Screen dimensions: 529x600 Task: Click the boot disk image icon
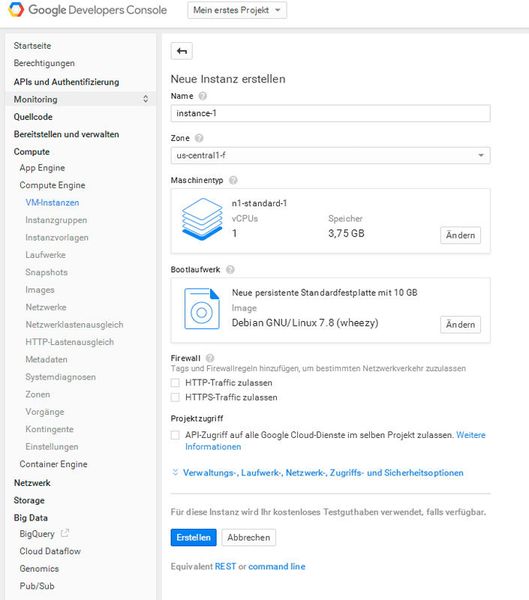pyautogui.click(x=202, y=308)
